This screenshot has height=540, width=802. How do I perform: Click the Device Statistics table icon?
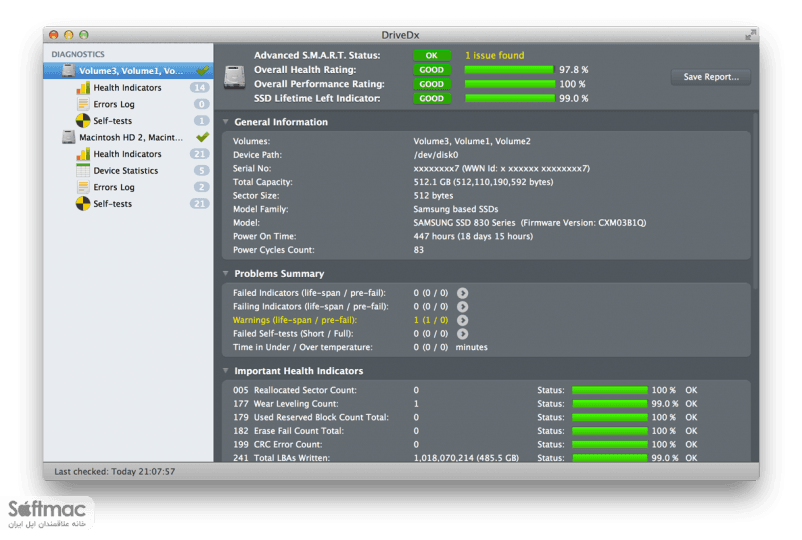pyautogui.click(x=83, y=170)
